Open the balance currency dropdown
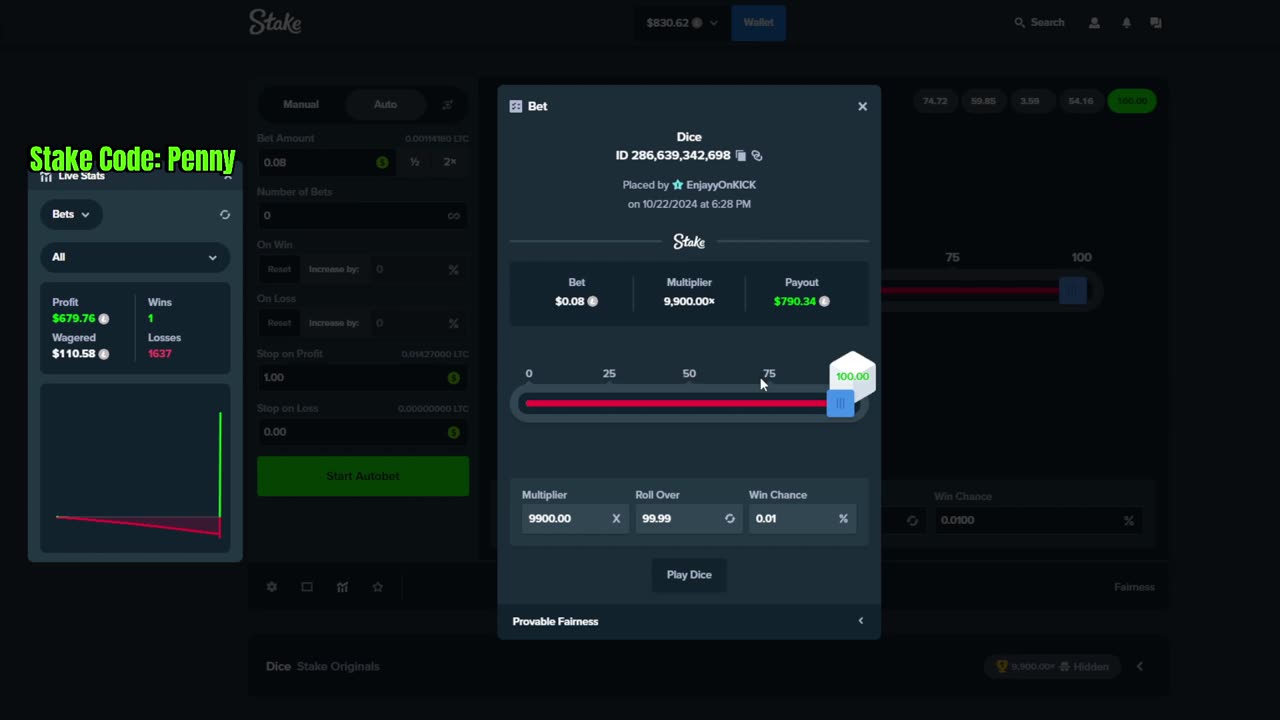The image size is (1280, 720). coord(682,22)
